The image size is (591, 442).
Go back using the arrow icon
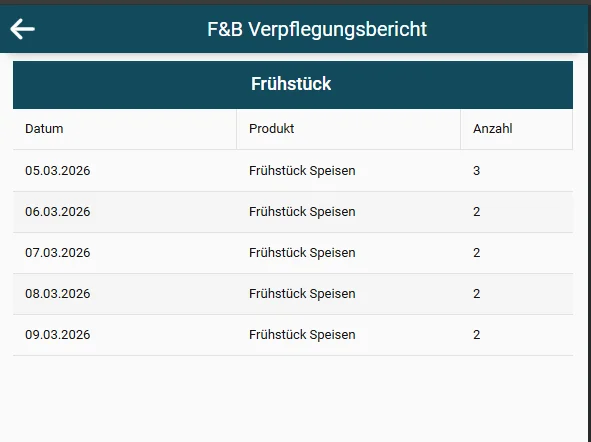(x=23, y=29)
